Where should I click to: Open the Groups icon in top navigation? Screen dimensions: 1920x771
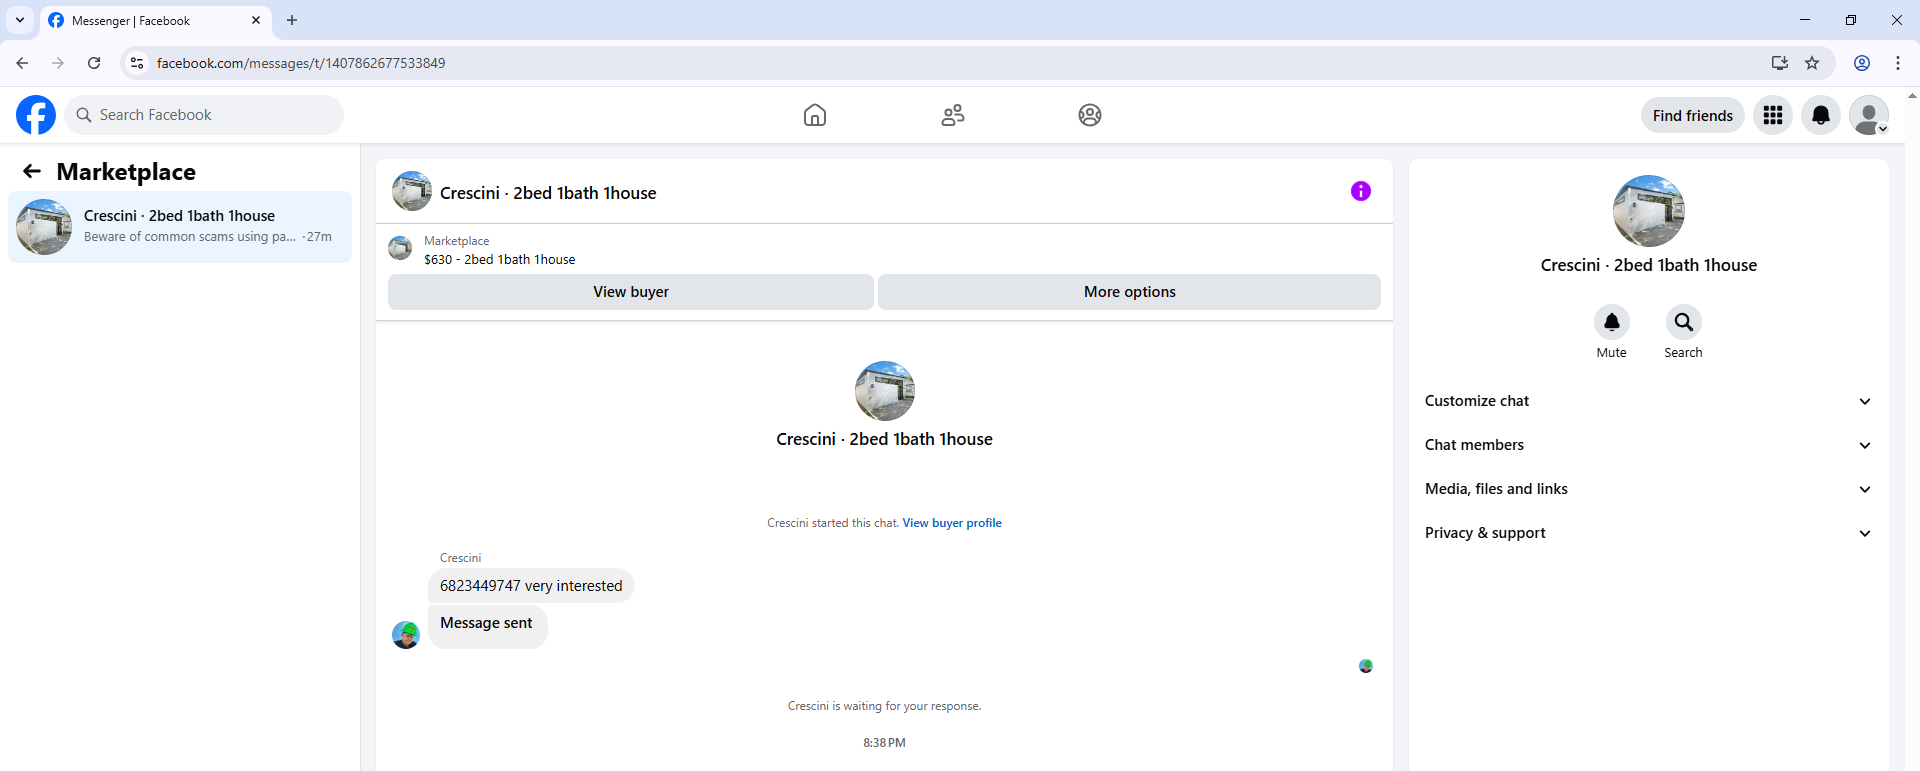point(1090,115)
